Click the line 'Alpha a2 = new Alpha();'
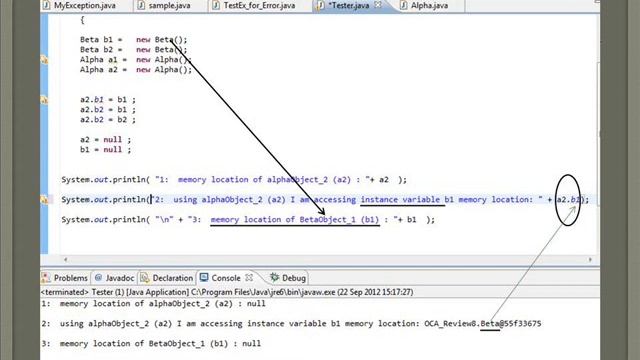Screen dimensions: 640x360 click(136, 70)
